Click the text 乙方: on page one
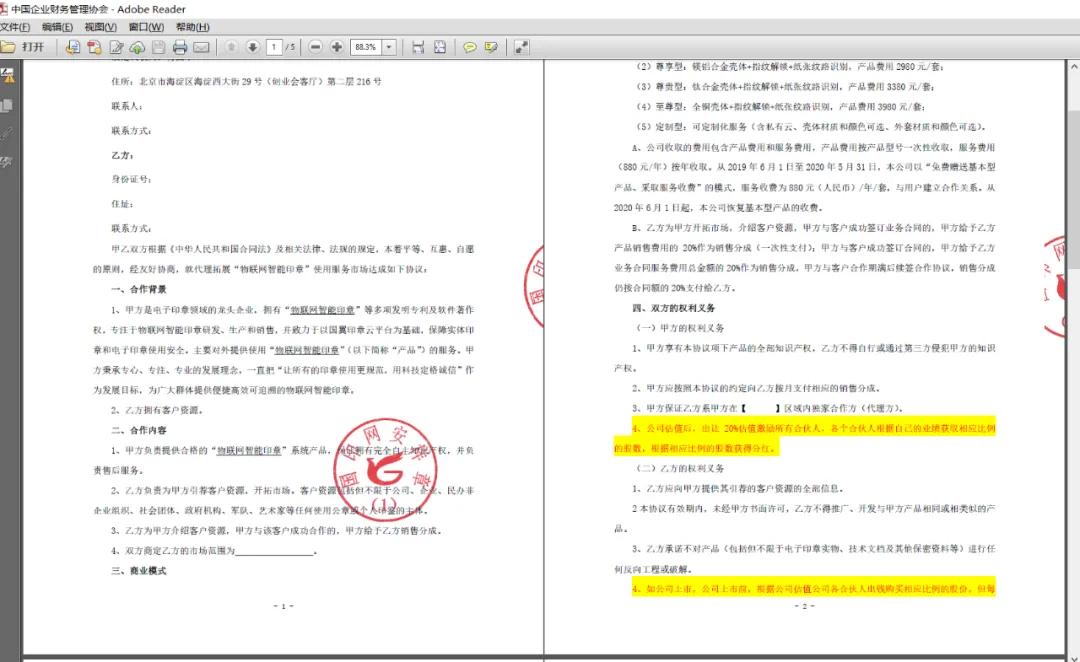 pyautogui.click(x=122, y=155)
